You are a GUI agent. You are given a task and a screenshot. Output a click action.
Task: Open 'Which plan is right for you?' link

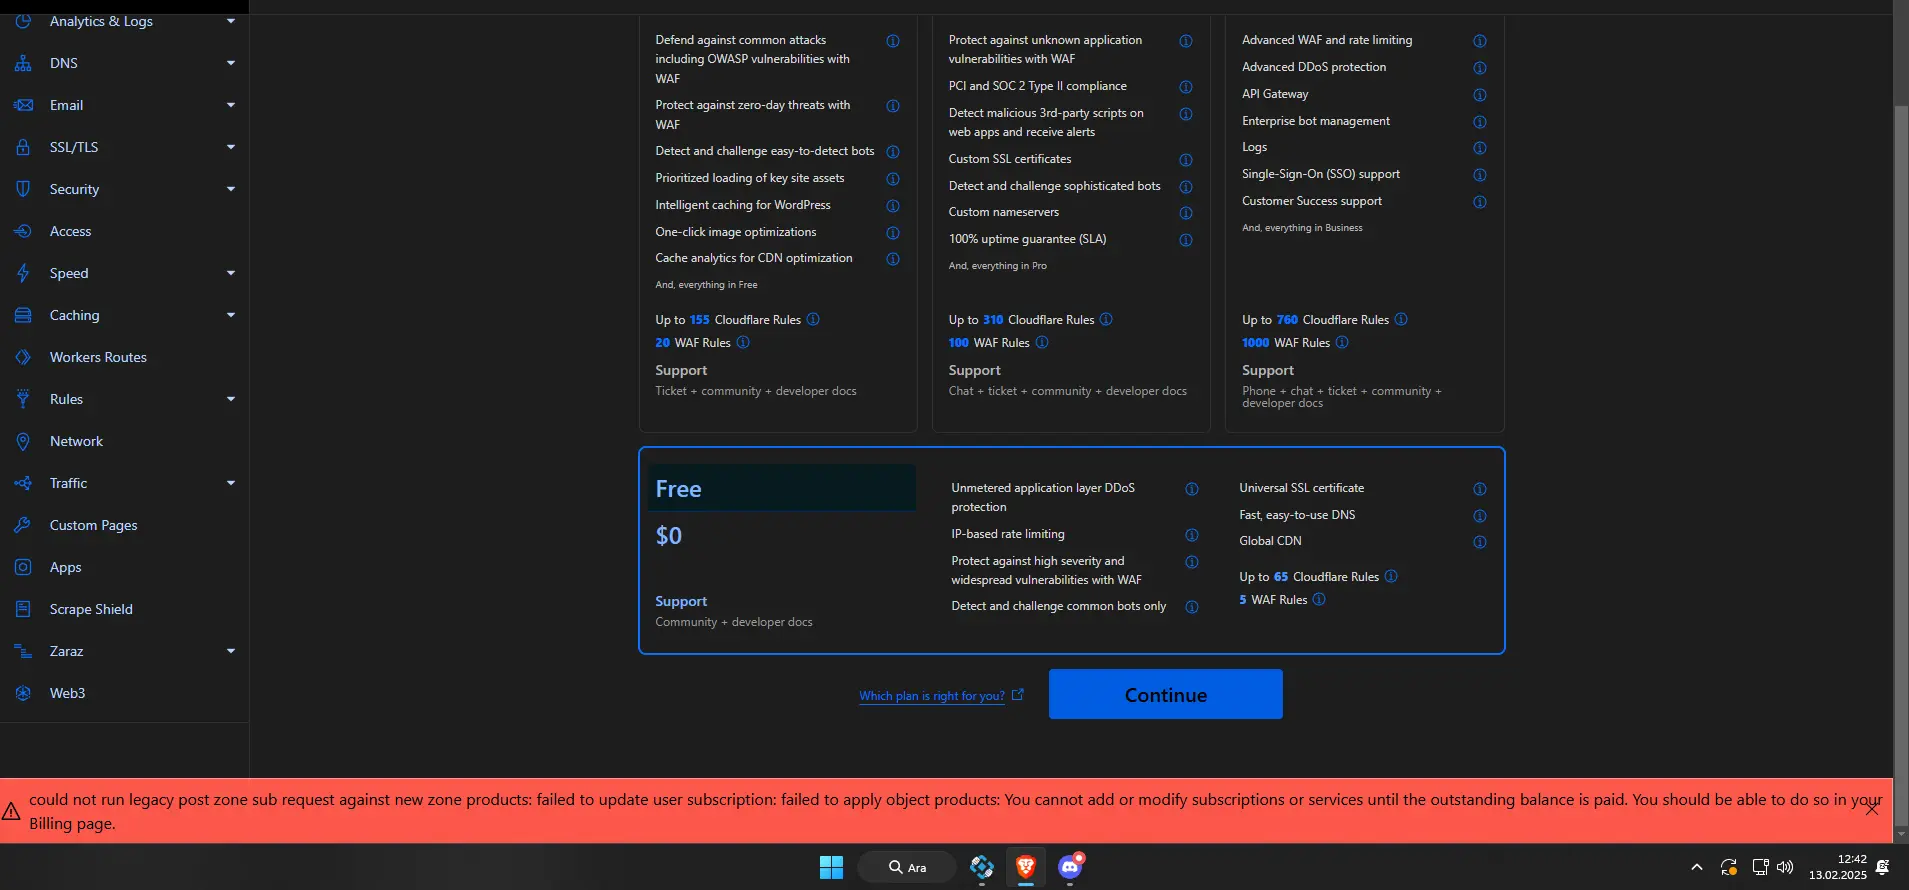(x=932, y=696)
